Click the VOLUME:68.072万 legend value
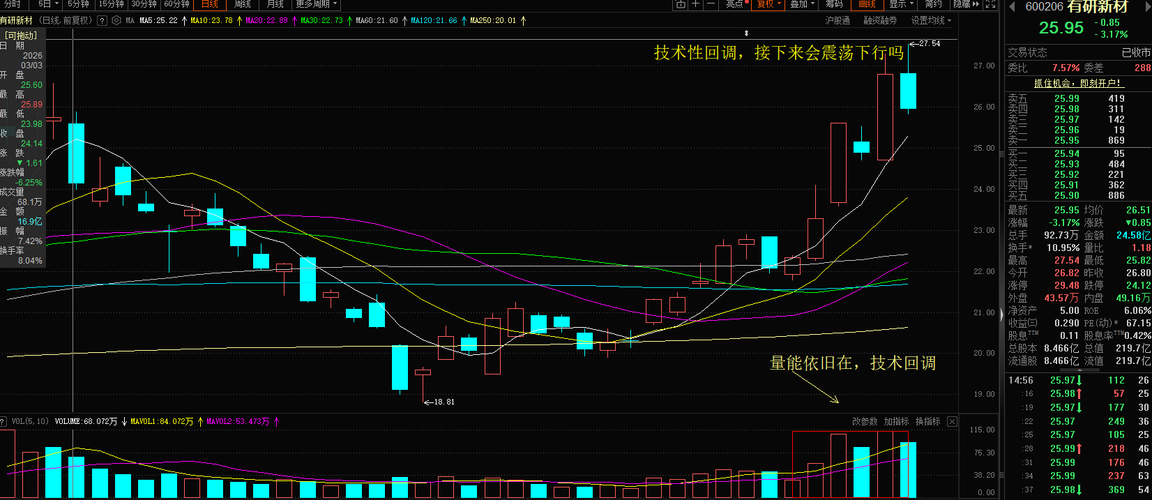 tap(86, 421)
